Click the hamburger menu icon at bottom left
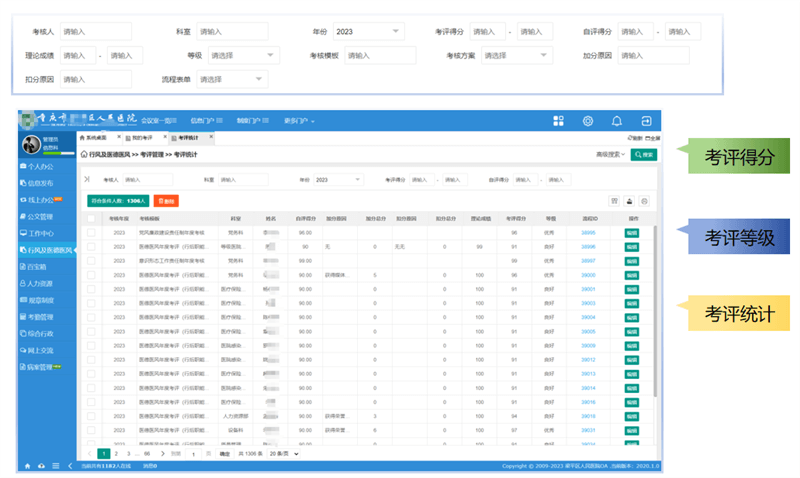This screenshot has height=478, width=800. point(53,466)
